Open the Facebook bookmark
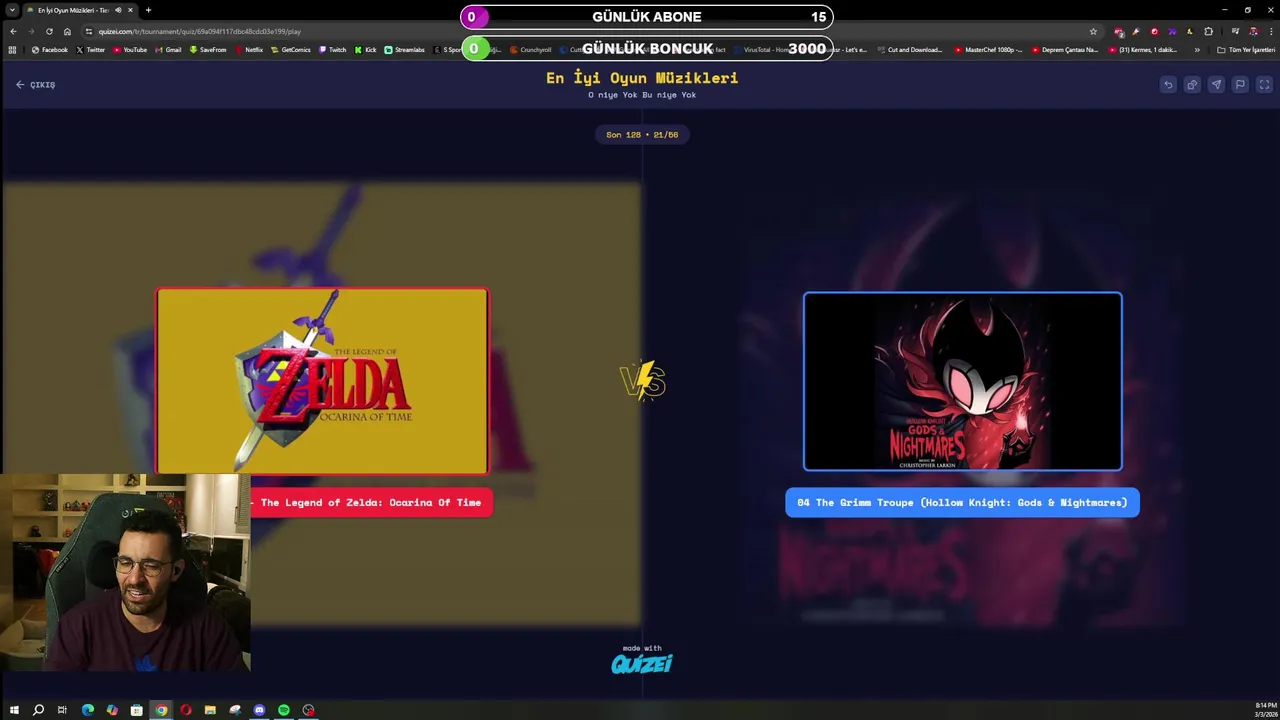 pyautogui.click(x=49, y=49)
